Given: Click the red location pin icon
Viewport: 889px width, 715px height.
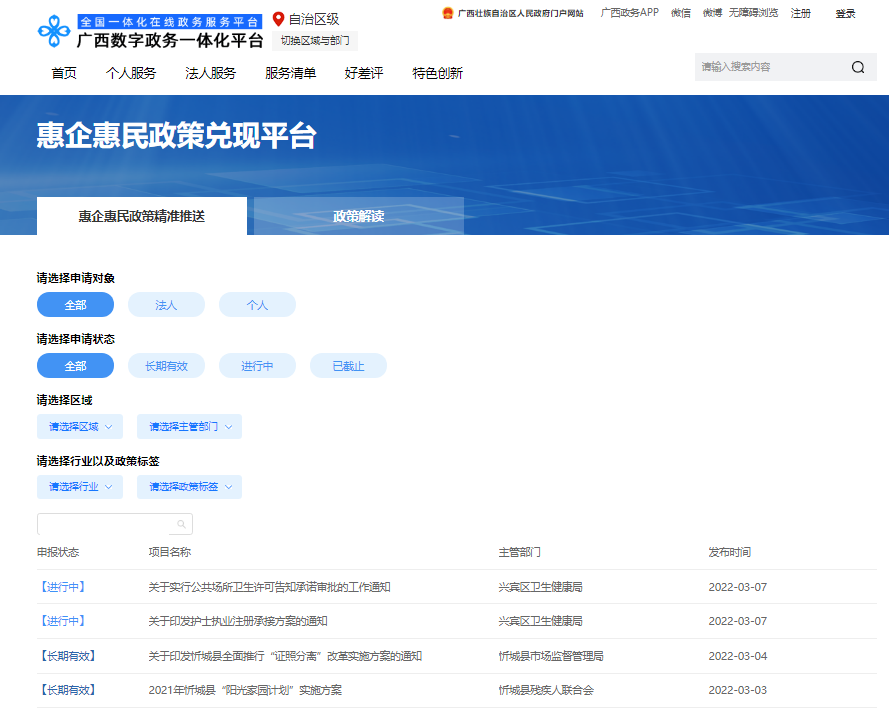Looking at the screenshot, I should point(279,19).
